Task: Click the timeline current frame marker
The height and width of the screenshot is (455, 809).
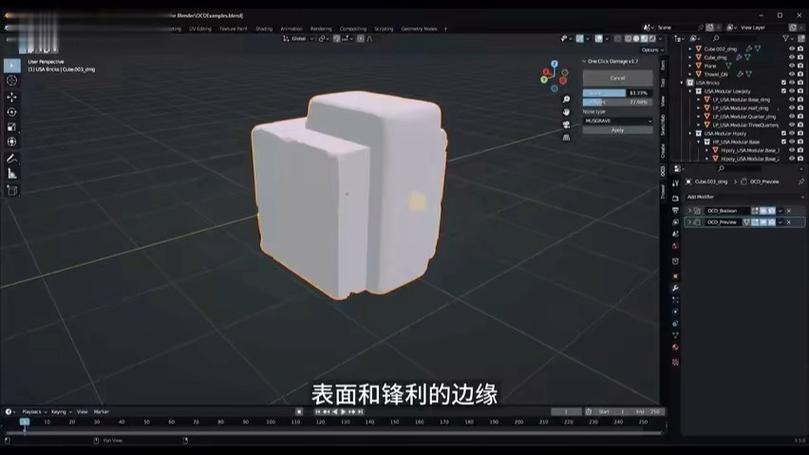Action: pos(24,422)
